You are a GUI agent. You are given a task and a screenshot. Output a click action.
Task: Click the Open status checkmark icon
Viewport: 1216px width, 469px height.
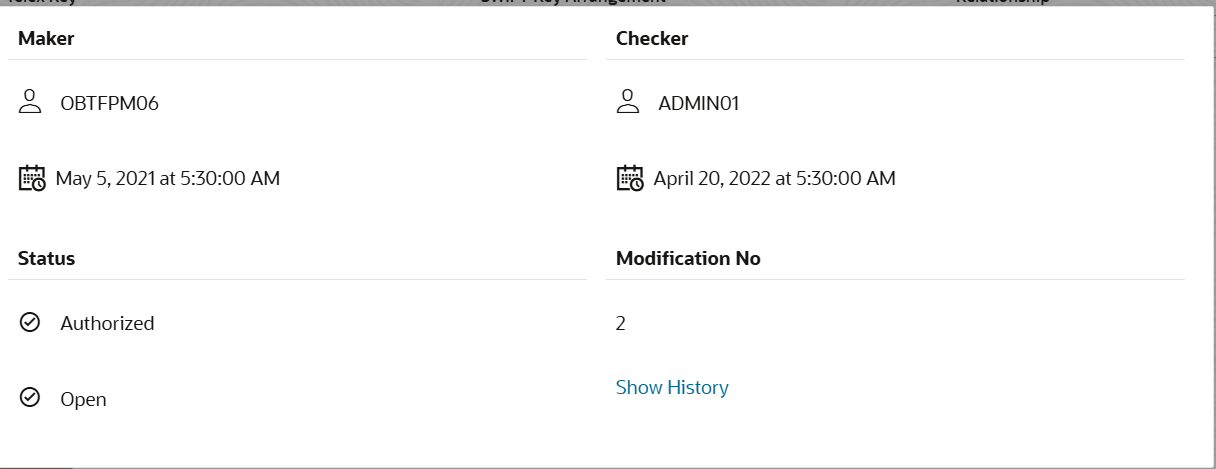30,399
